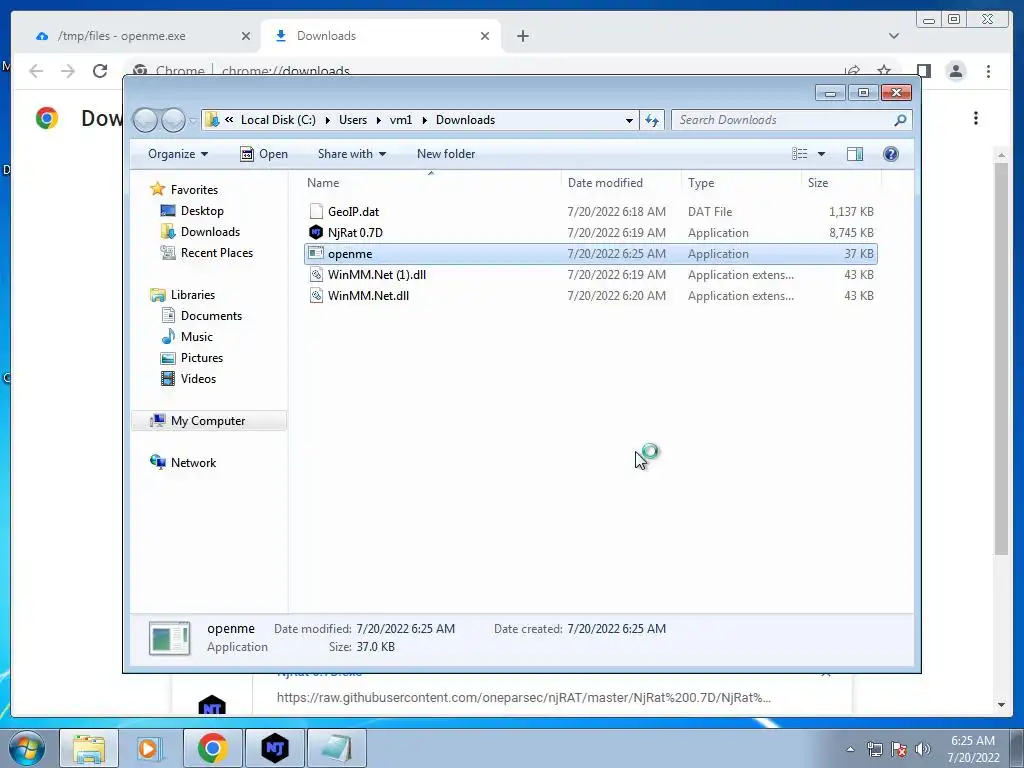Open File Explorer from taskbar

click(89, 748)
